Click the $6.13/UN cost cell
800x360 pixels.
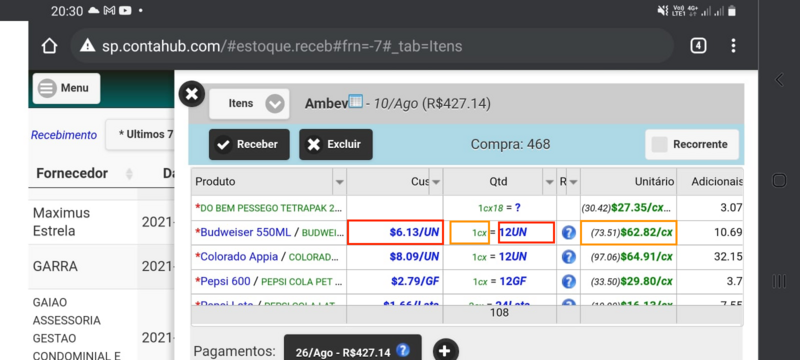[395, 233]
